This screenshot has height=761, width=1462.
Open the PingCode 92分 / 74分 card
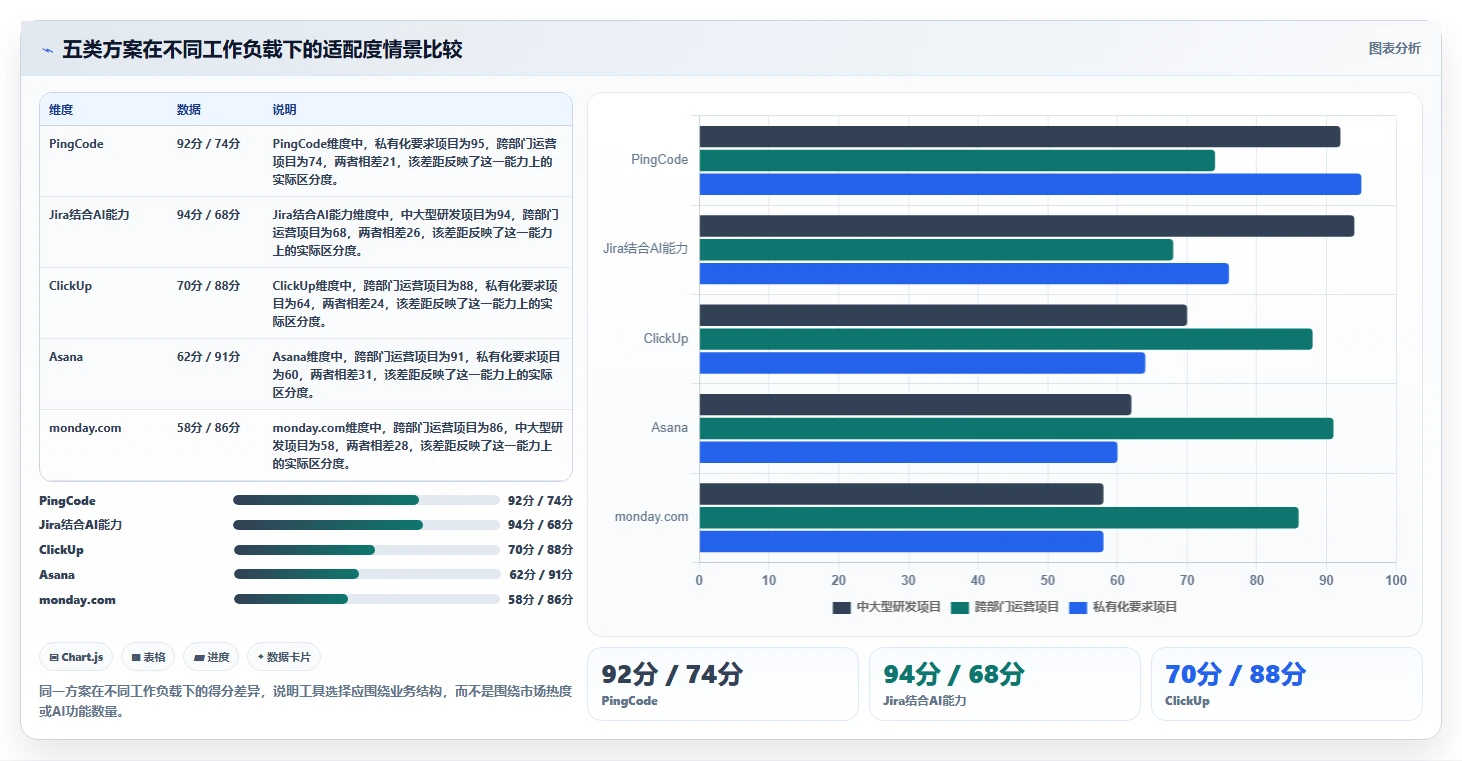[723, 684]
